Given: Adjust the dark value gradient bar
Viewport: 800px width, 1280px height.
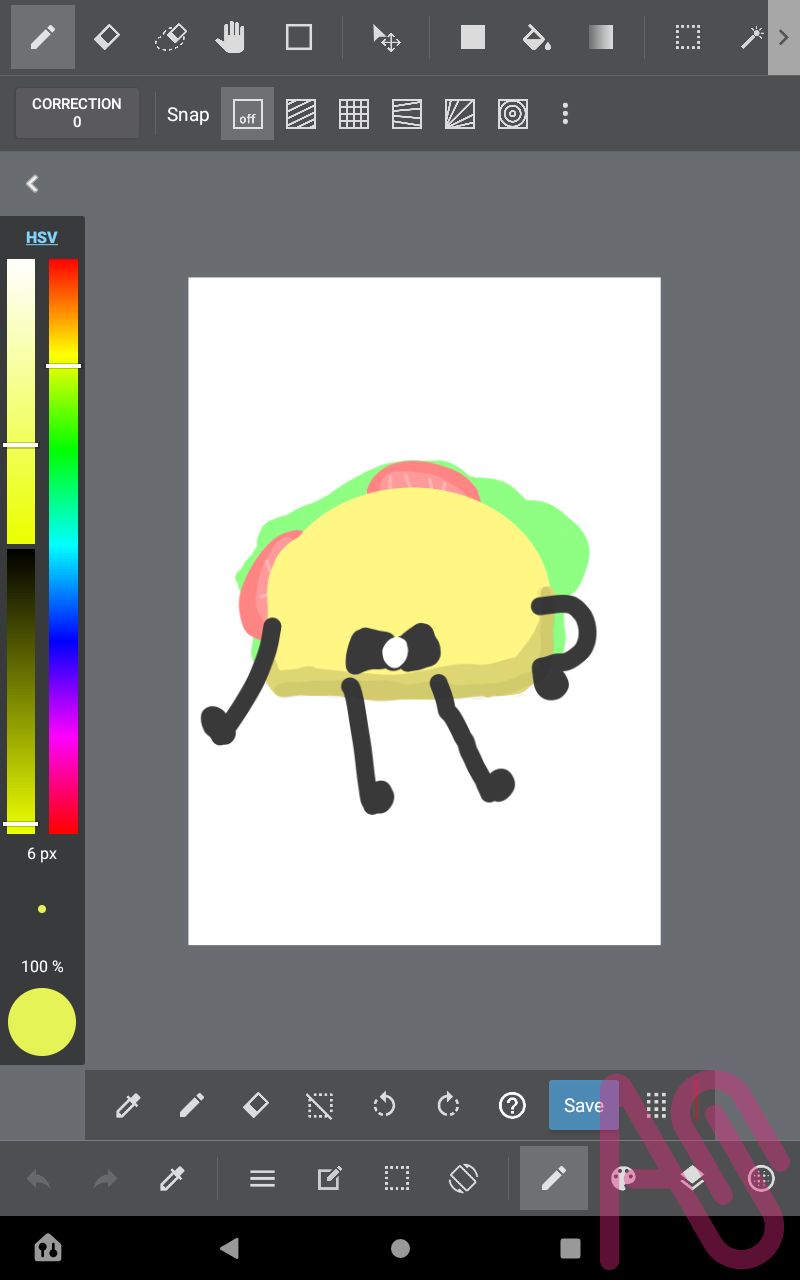Looking at the screenshot, I should pos(21,690).
